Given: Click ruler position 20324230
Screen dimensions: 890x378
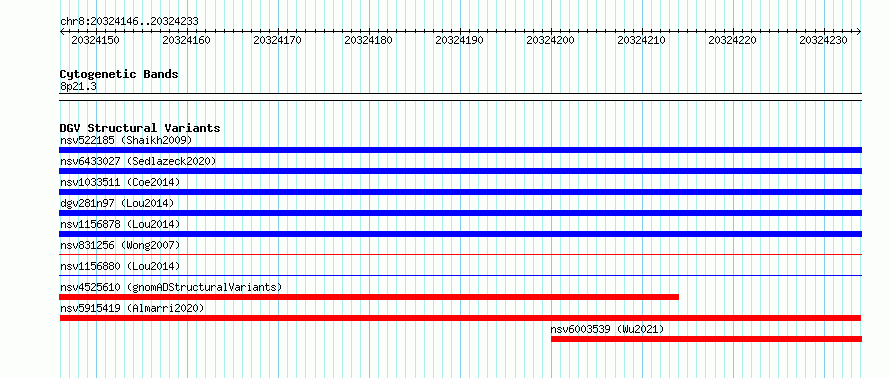Looking at the screenshot, I should (824, 40).
